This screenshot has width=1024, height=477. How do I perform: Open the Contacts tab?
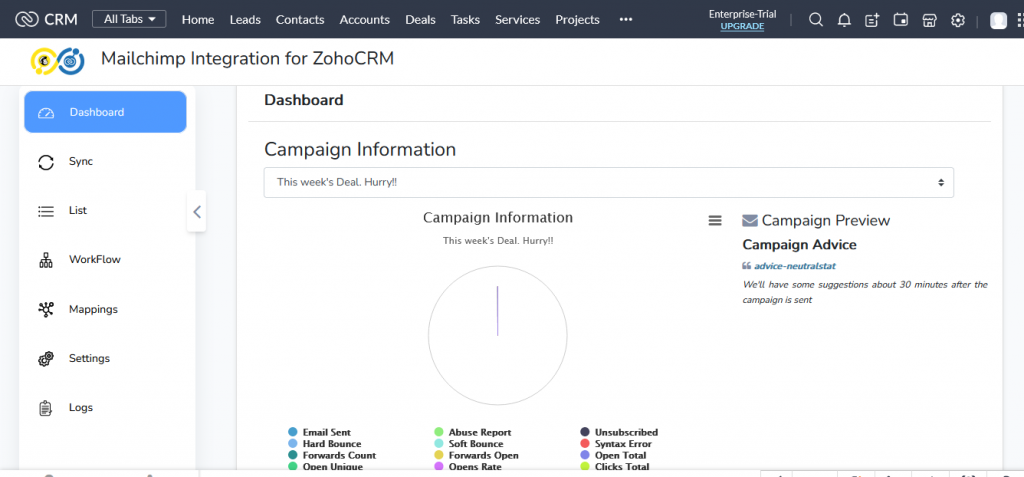(300, 20)
